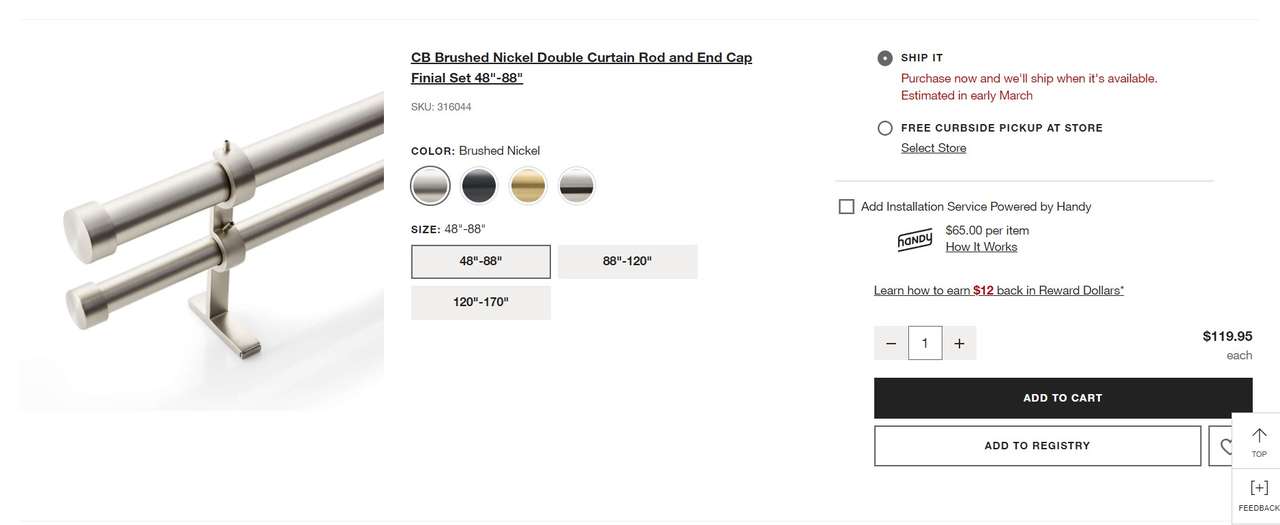Click the Handy logo icon
This screenshot has height=525, width=1280.
(x=914, y=240)
